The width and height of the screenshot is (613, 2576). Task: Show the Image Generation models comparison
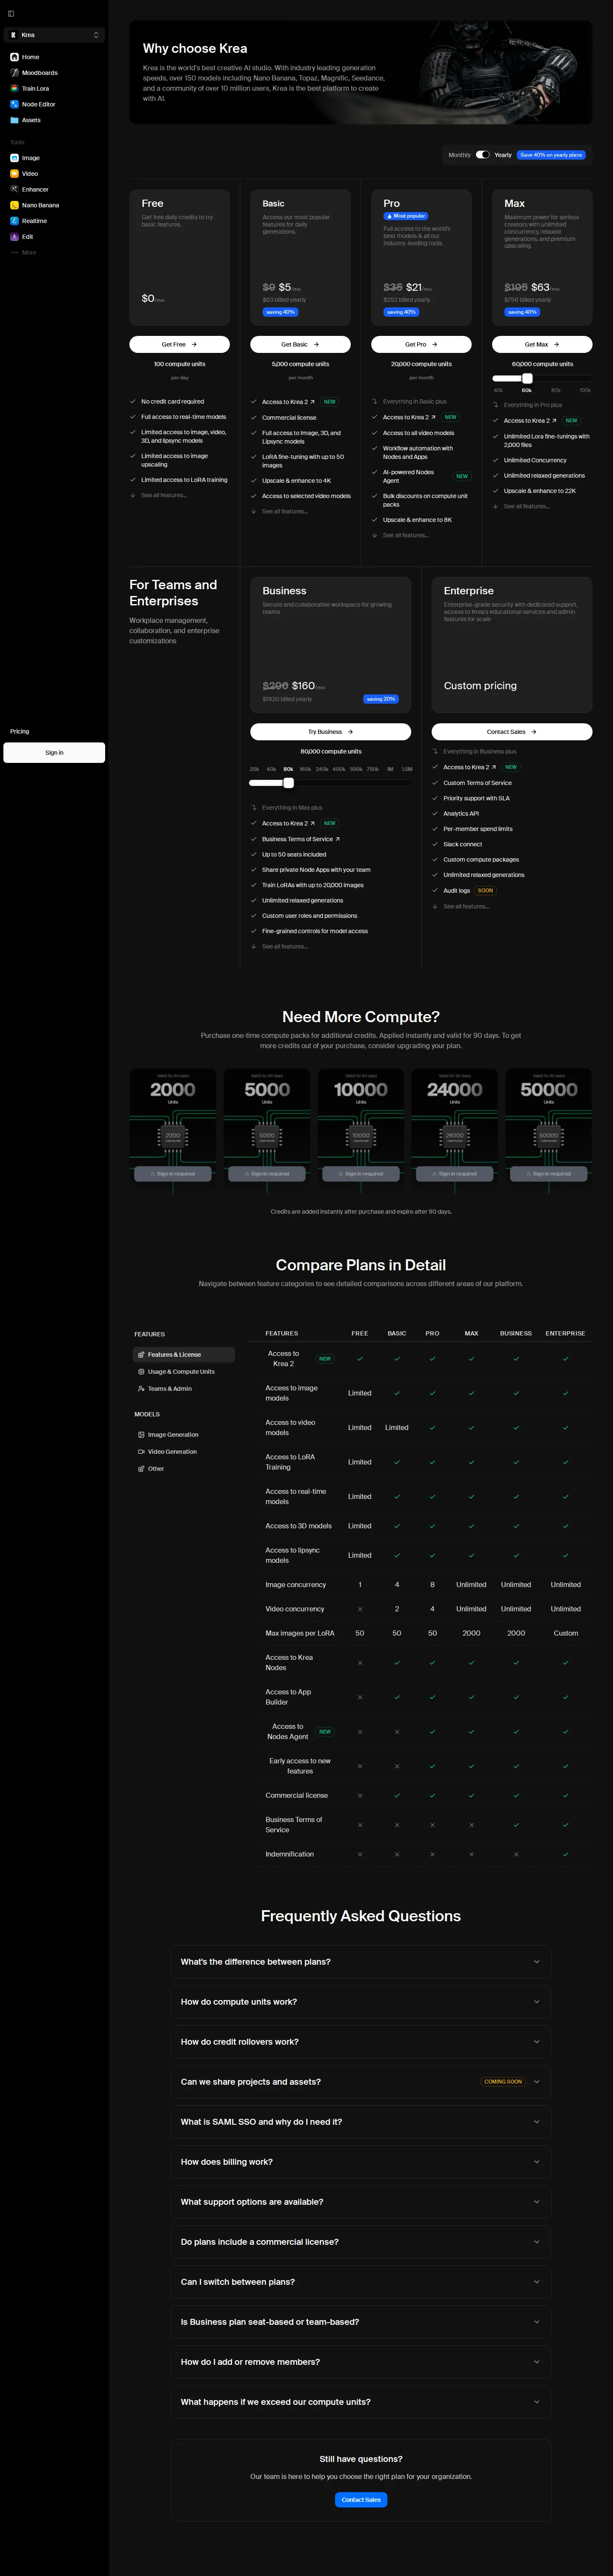coord(183,1435)
